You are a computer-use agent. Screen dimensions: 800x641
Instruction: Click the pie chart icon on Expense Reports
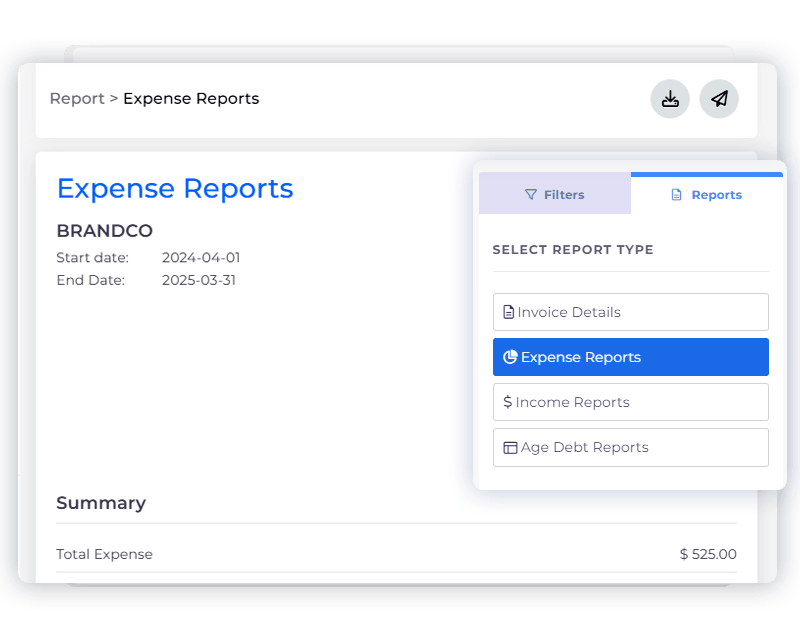510,357
